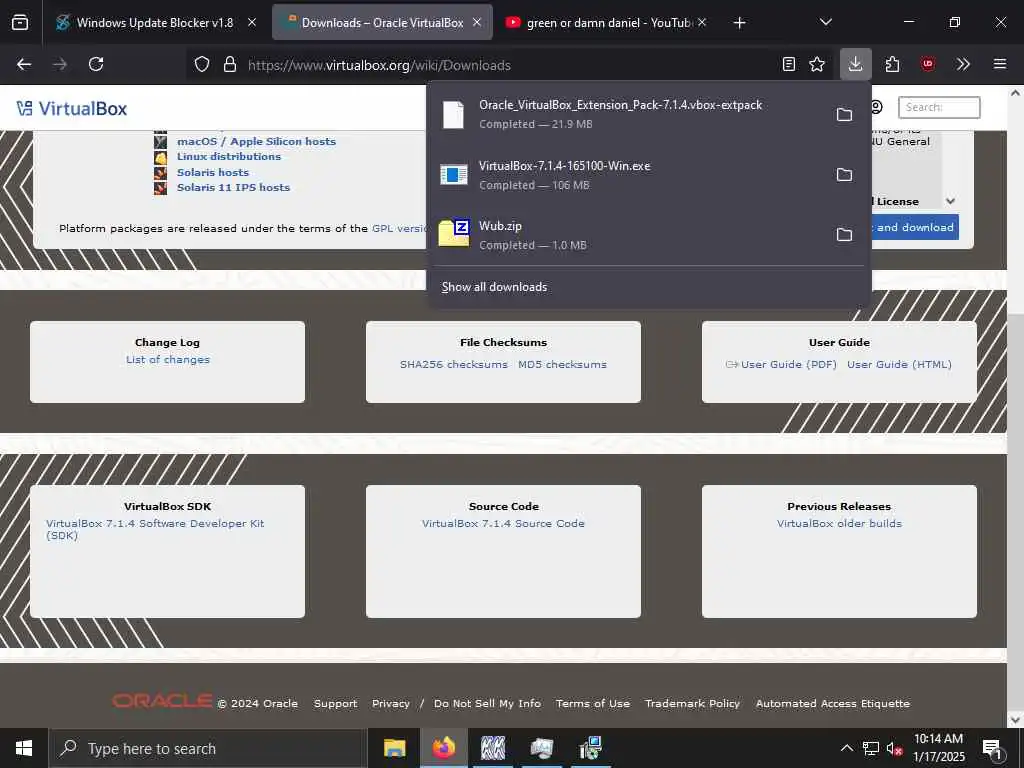List all tabs dropdown arrow
Screen dimensions: 1024x768
(x=825, y=22)
